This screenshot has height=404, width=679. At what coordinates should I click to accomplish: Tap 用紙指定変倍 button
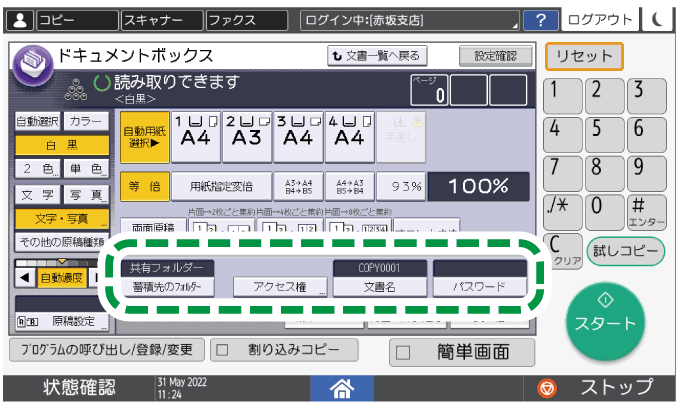(222, 187)
